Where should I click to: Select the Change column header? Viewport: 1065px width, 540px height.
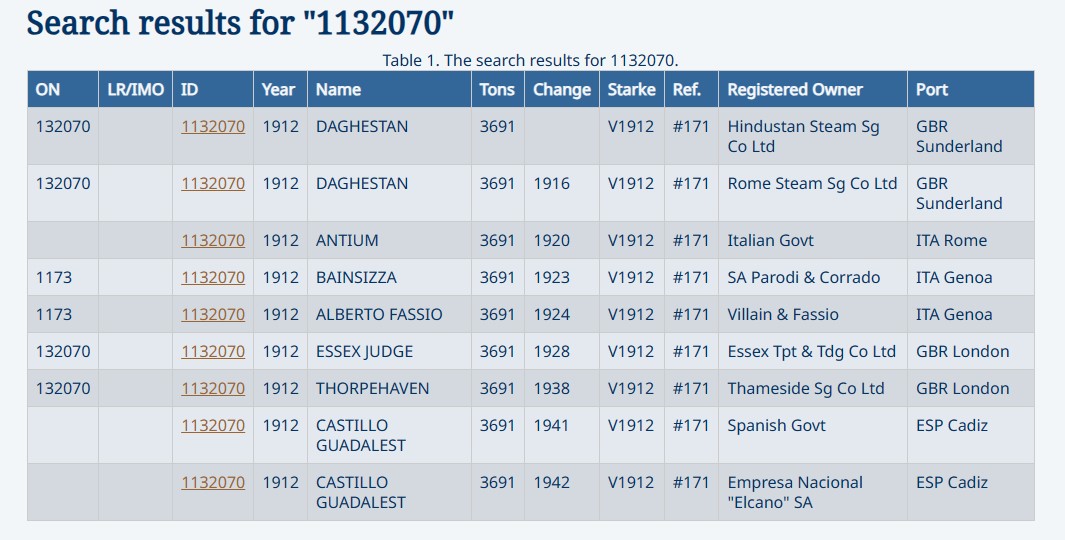click(561, 90)
